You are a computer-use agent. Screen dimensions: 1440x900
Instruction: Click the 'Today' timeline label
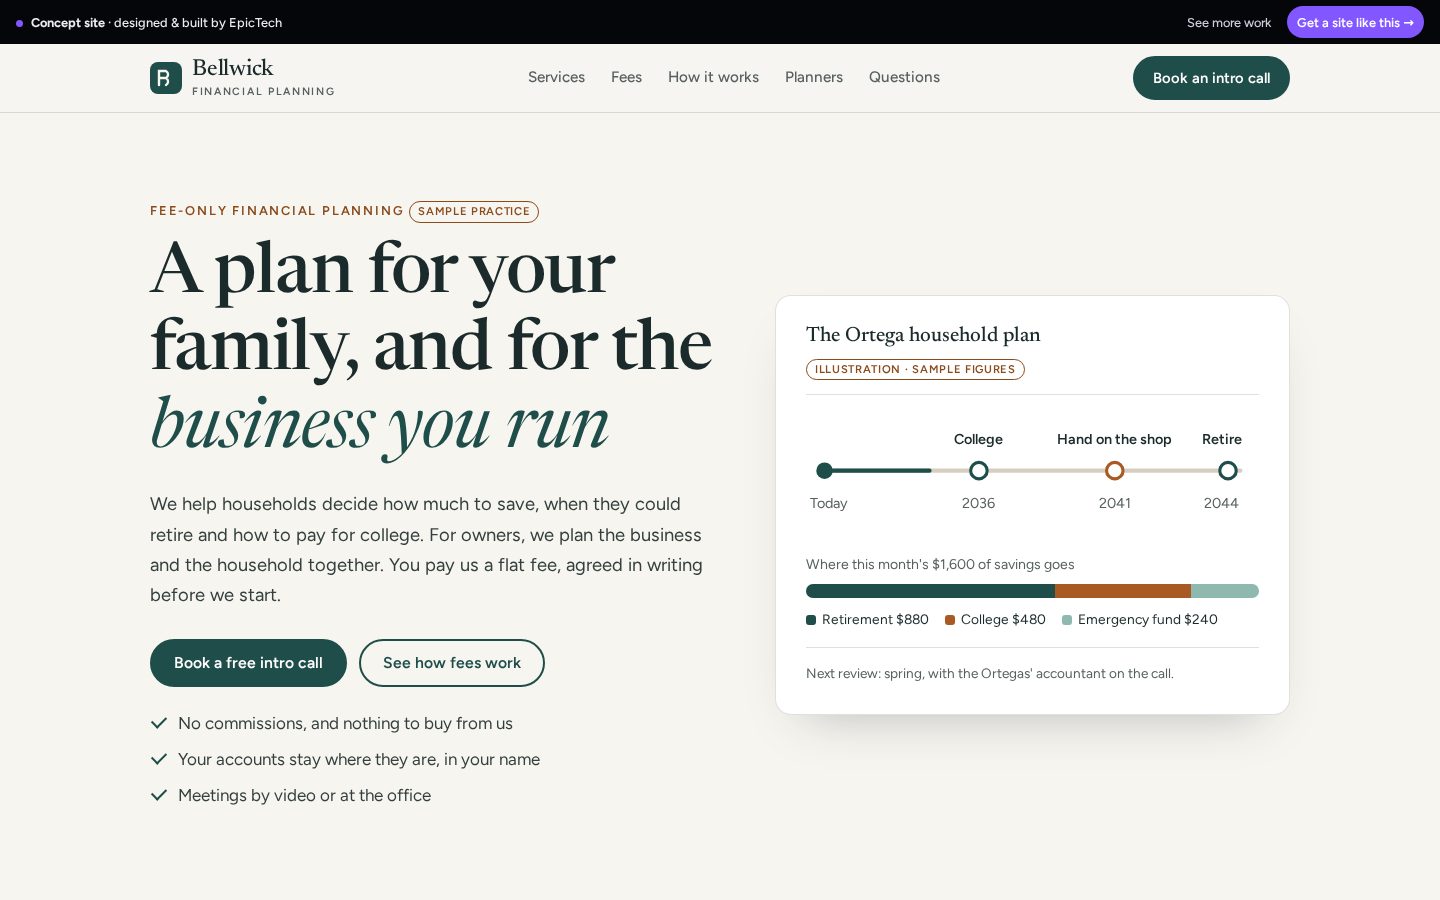click(828, 503)
